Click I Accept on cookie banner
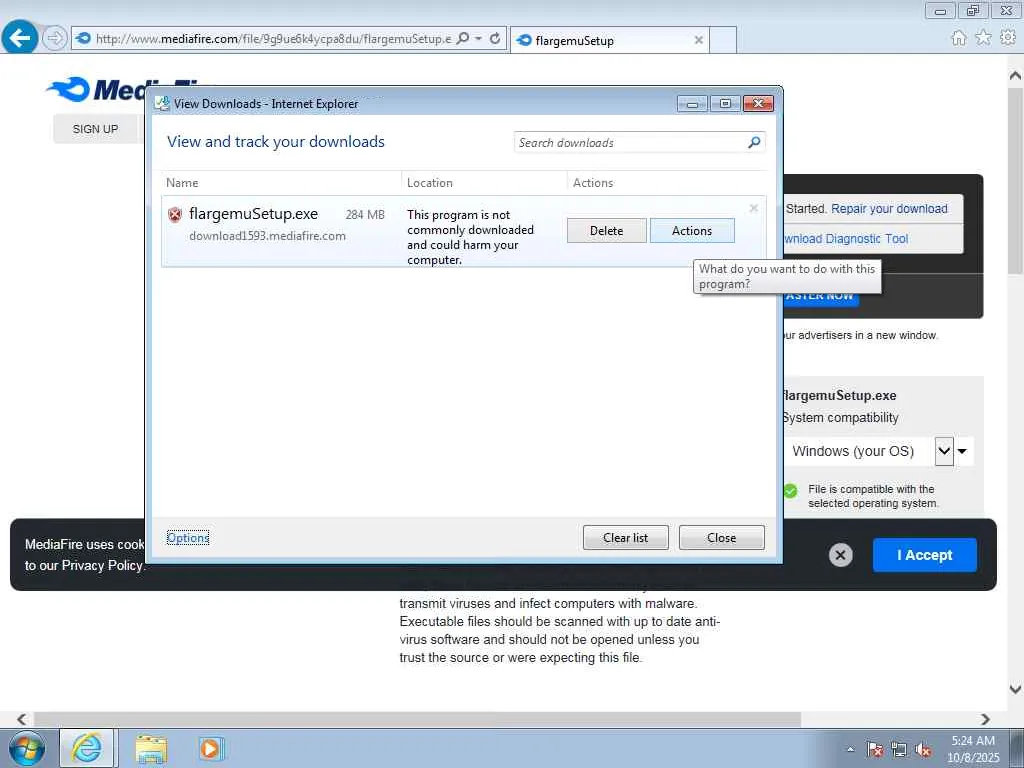The width and height of the screenshot is (1024, 768). [x=925, y=555]
